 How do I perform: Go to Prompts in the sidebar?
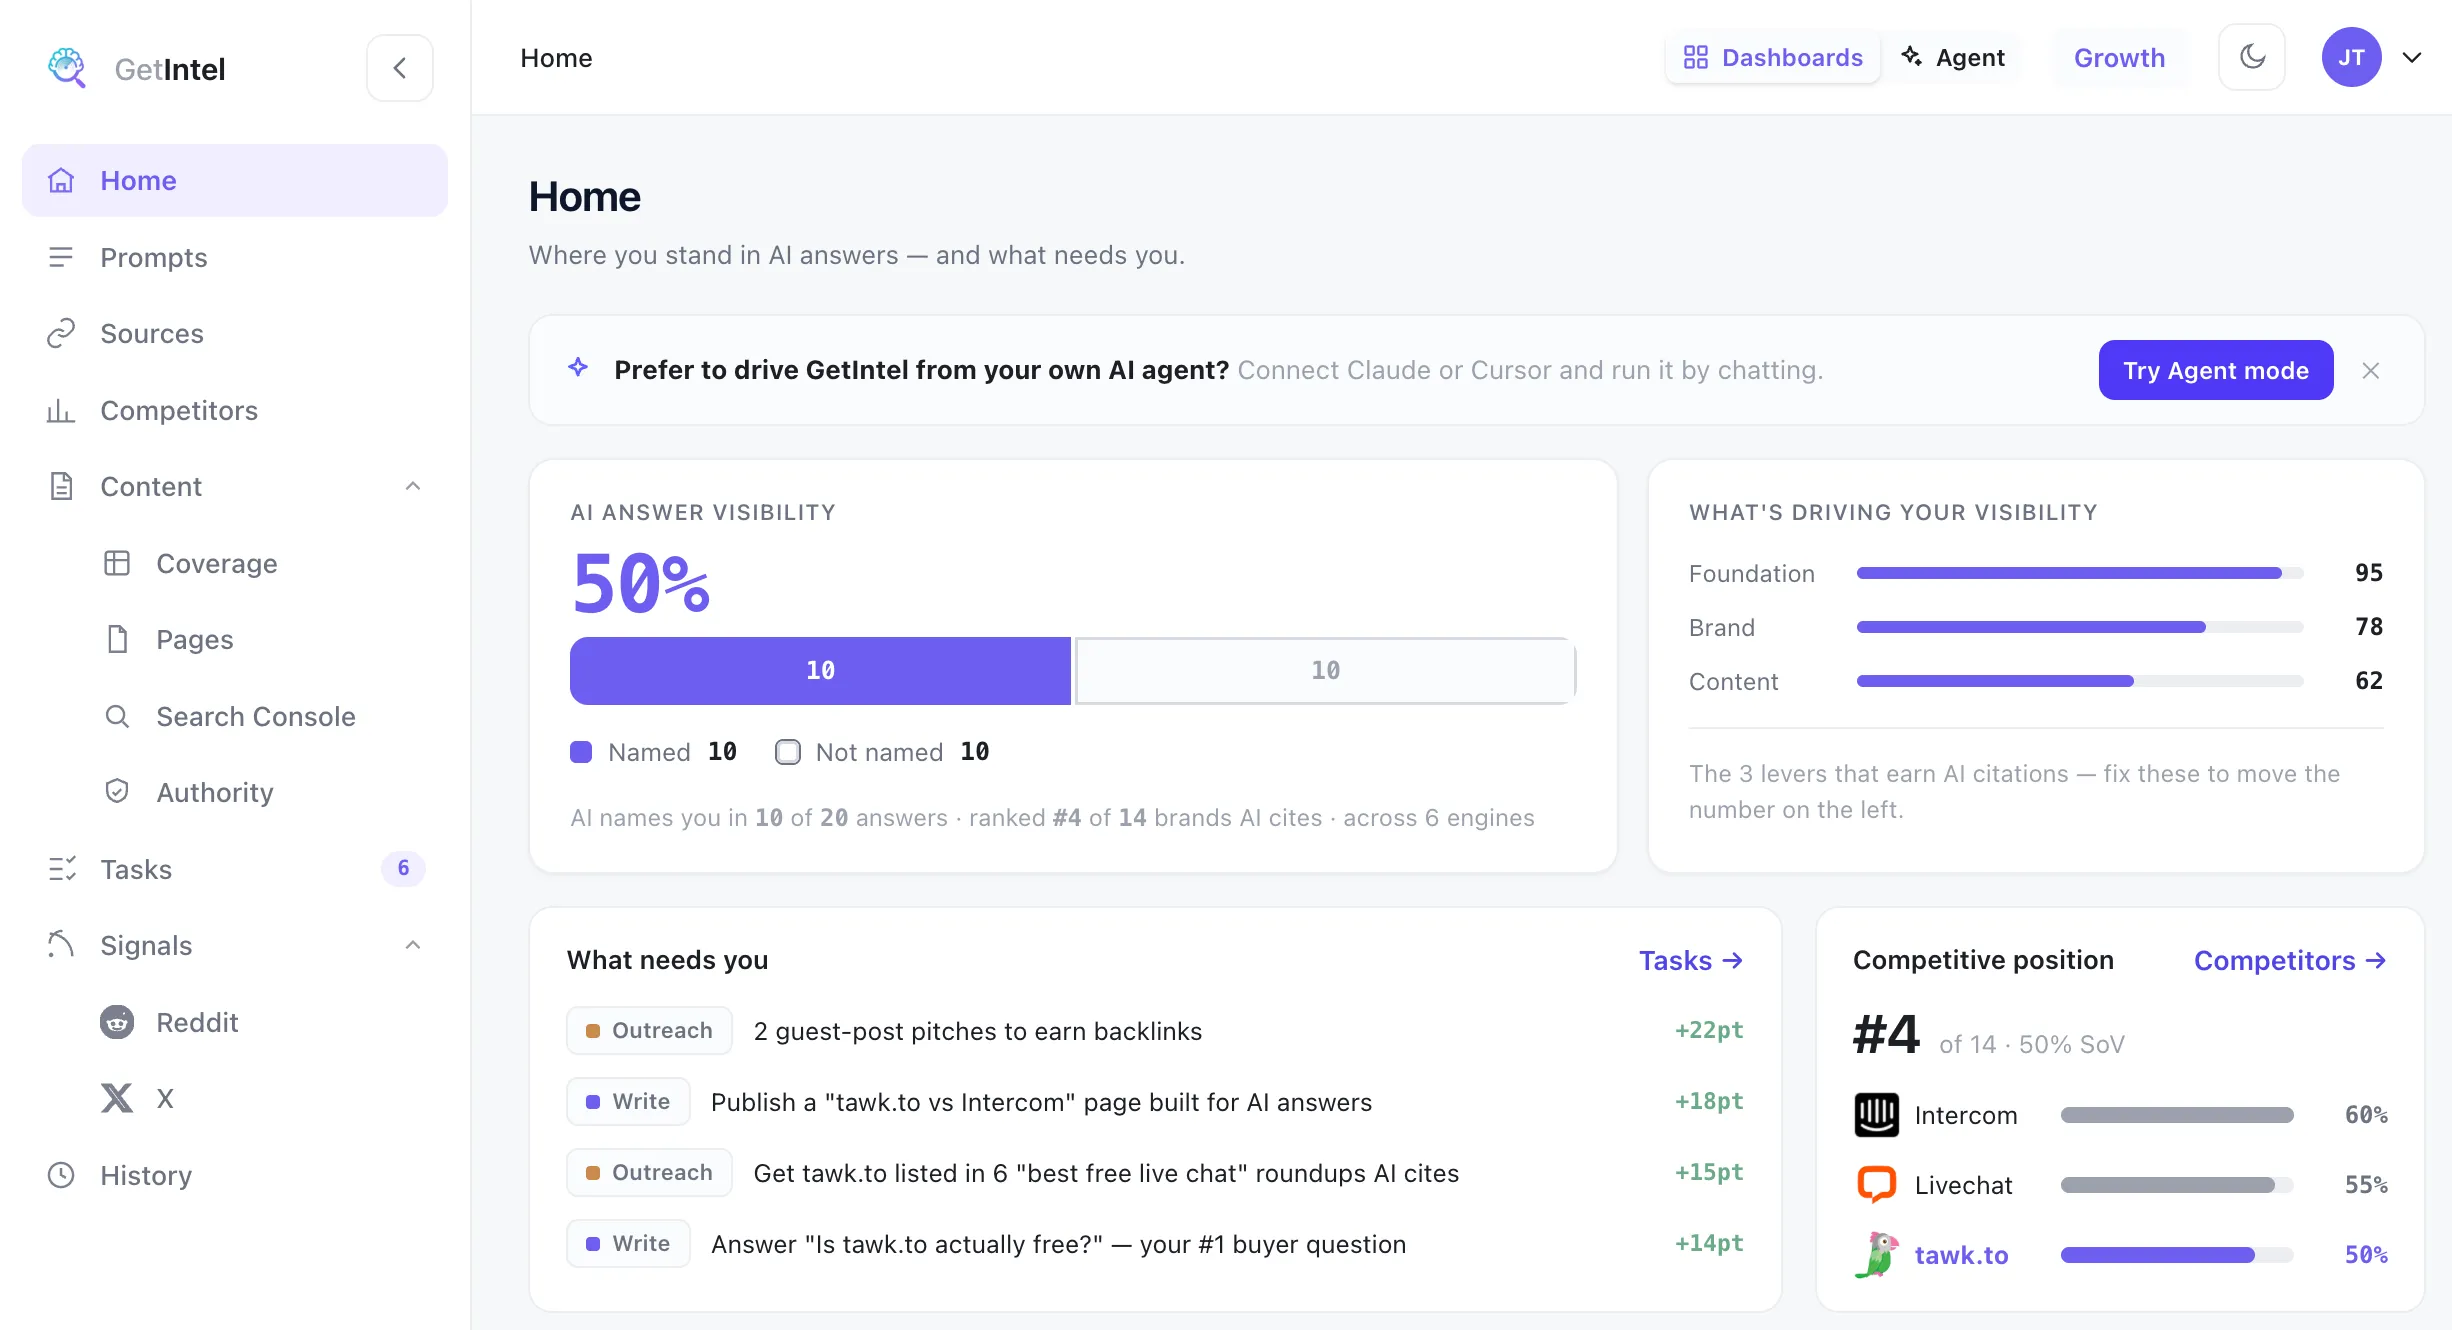[235, 257]
